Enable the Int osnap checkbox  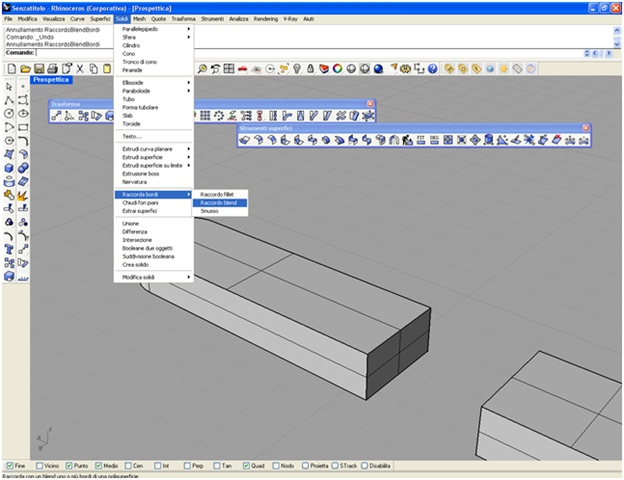[x=158, y=466]
